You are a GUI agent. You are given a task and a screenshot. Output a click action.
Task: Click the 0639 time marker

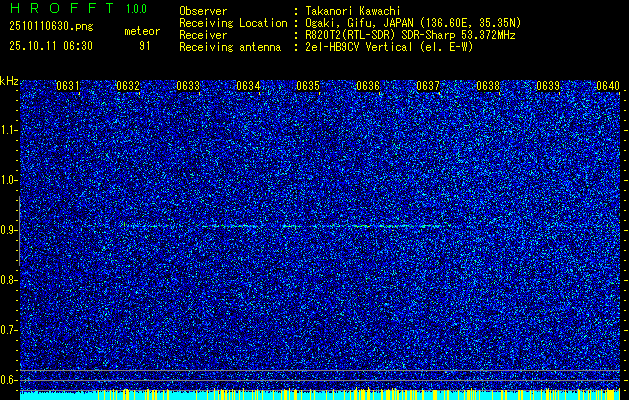(x=548, y=86)
